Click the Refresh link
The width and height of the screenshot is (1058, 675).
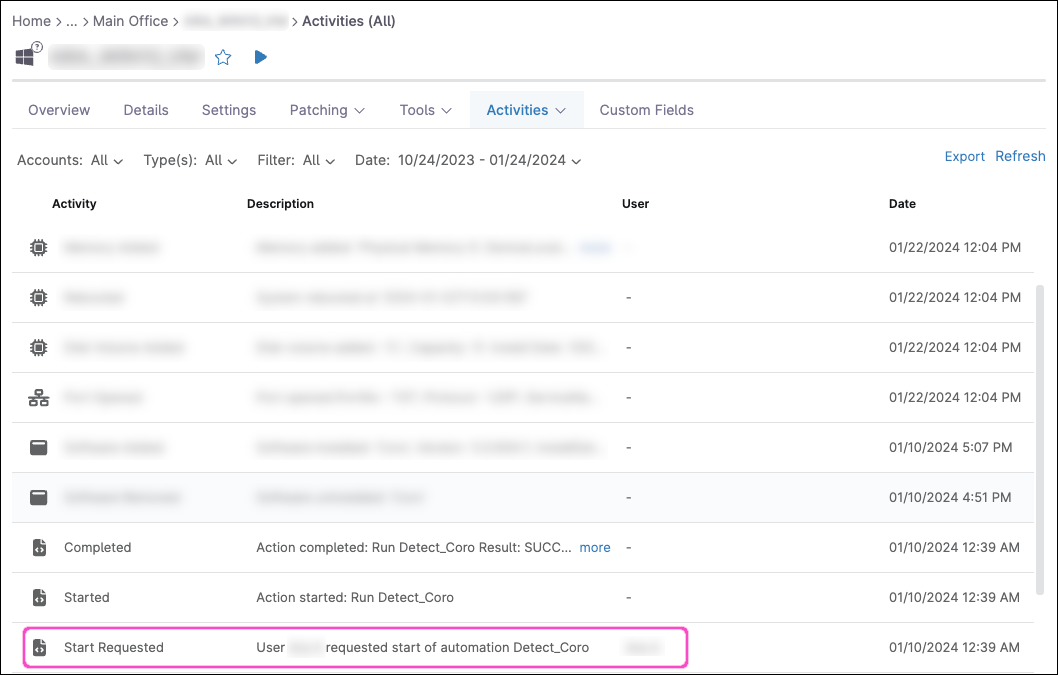[1020, 156]
